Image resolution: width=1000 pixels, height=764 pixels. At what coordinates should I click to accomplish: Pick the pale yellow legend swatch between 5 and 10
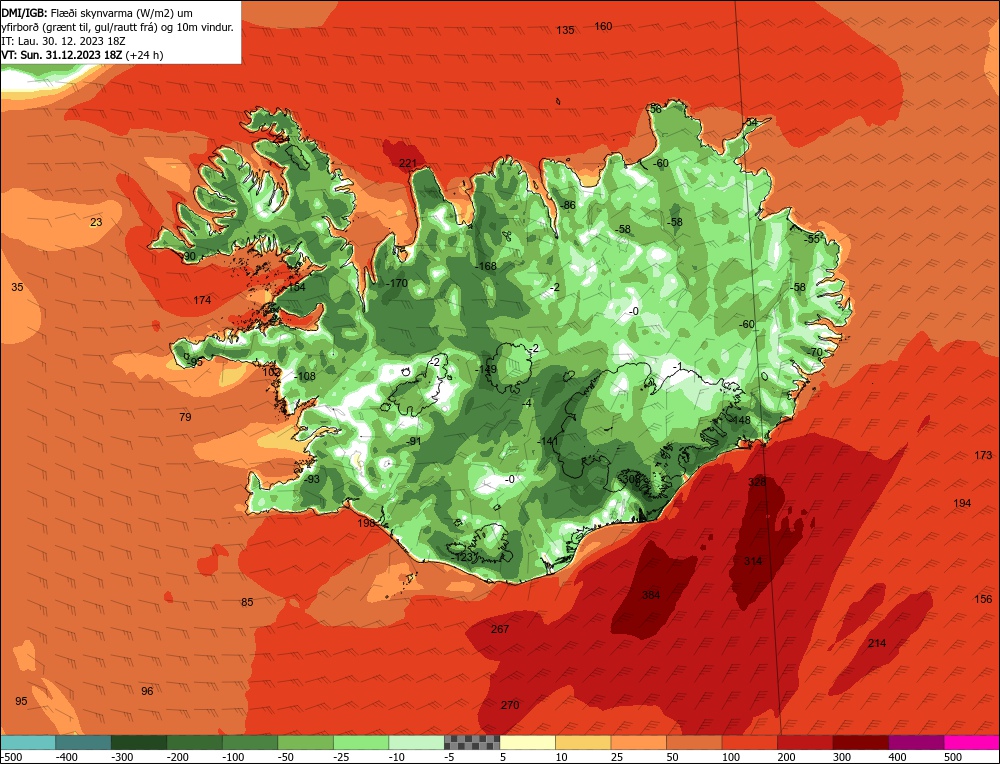[x=527, y=742]
